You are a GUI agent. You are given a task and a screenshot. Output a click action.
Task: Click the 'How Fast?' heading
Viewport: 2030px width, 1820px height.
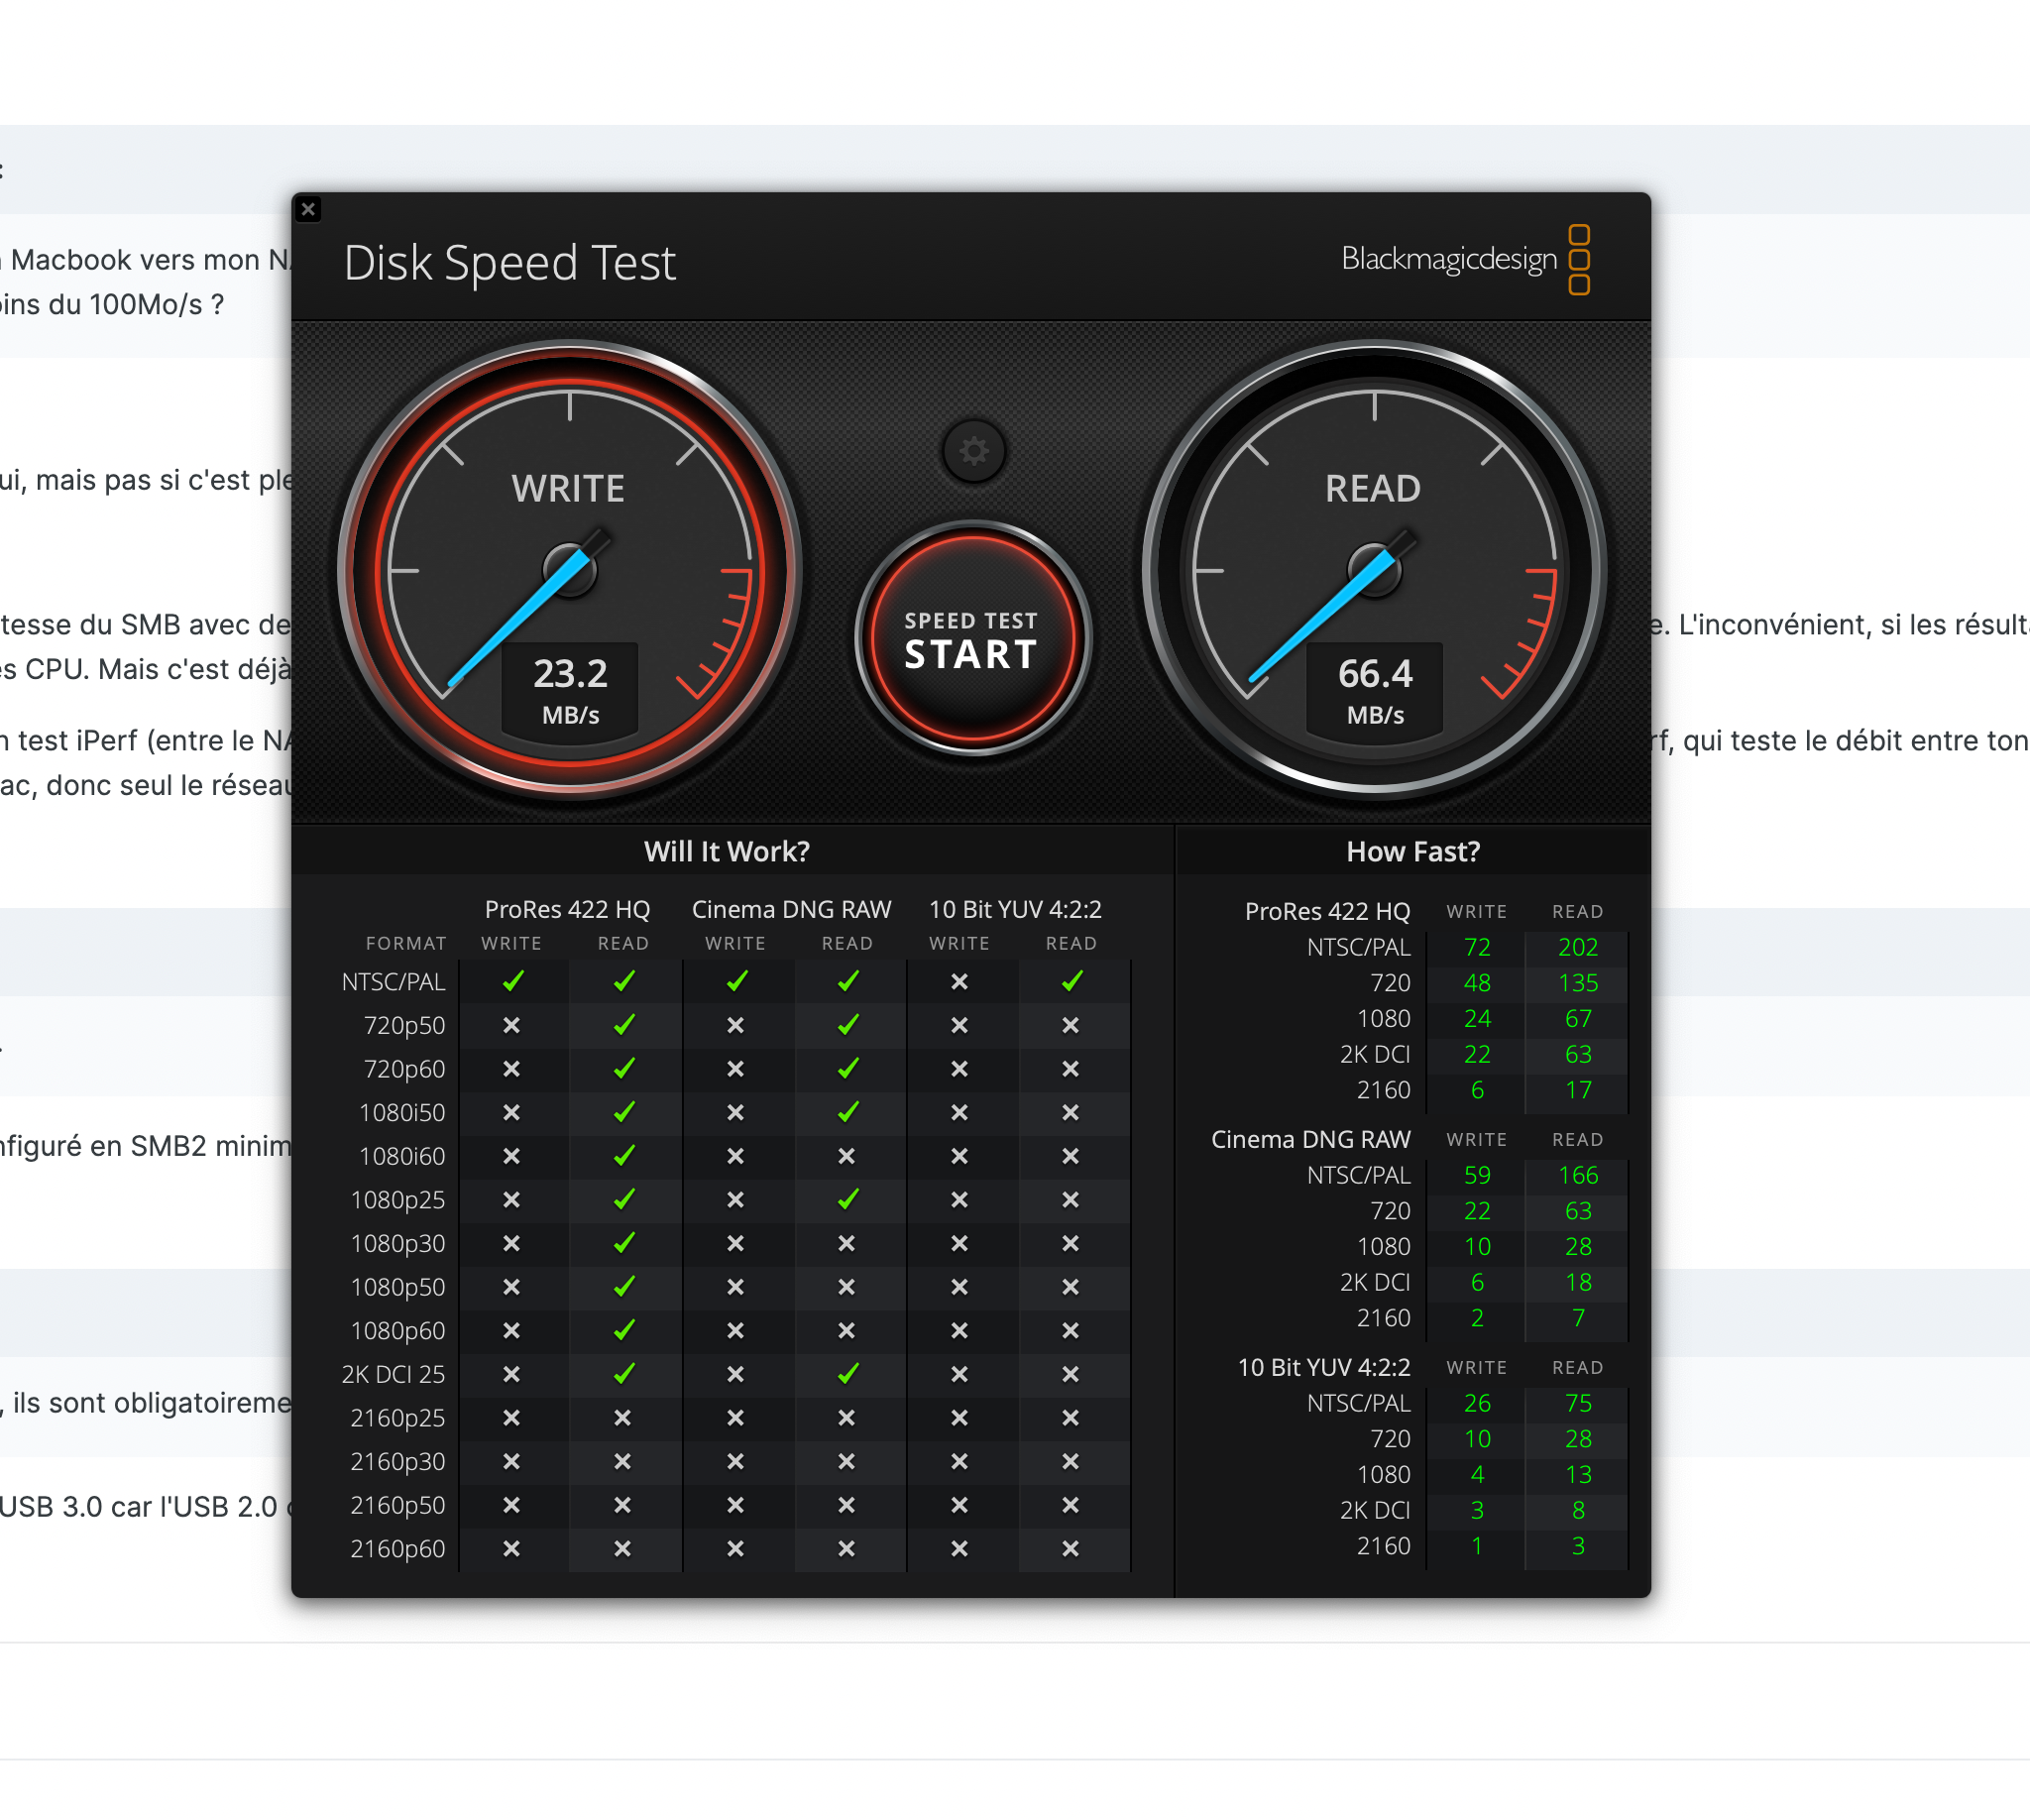point(1413,851)
